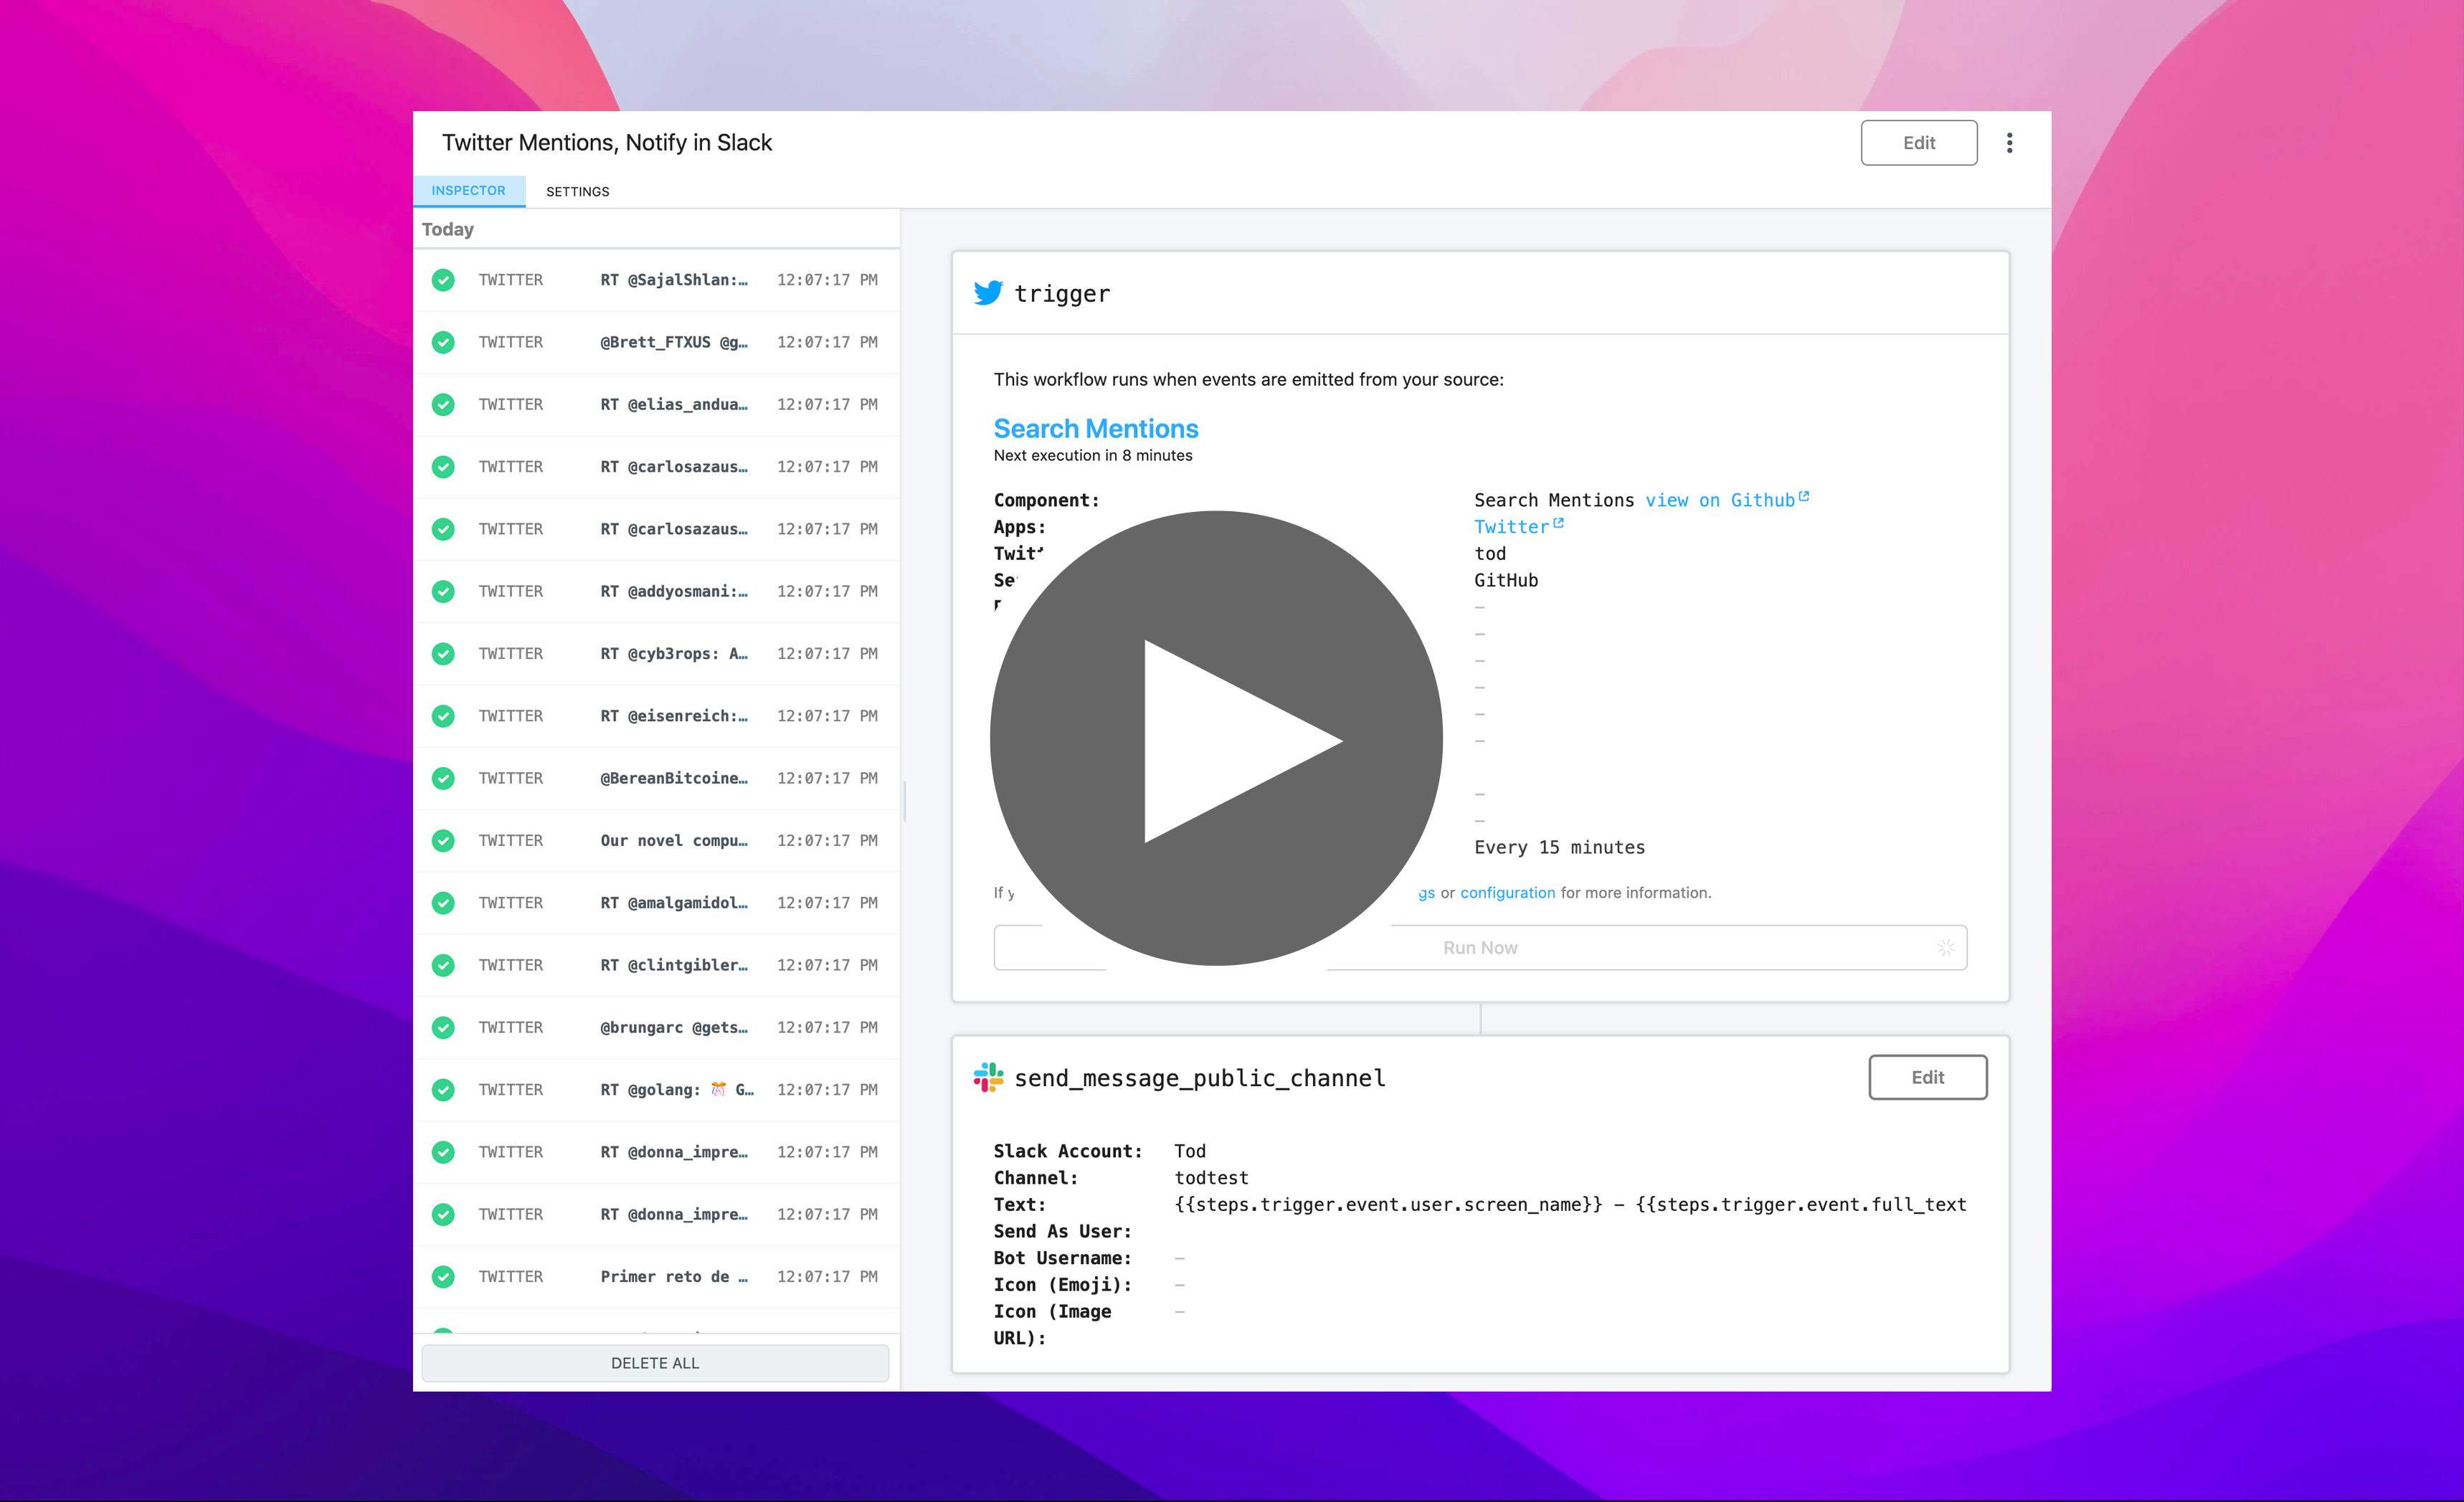The height and width of the screenshot is (1502, 2464).
Task: Select the INSPECTOR tab
Action: 468,190
